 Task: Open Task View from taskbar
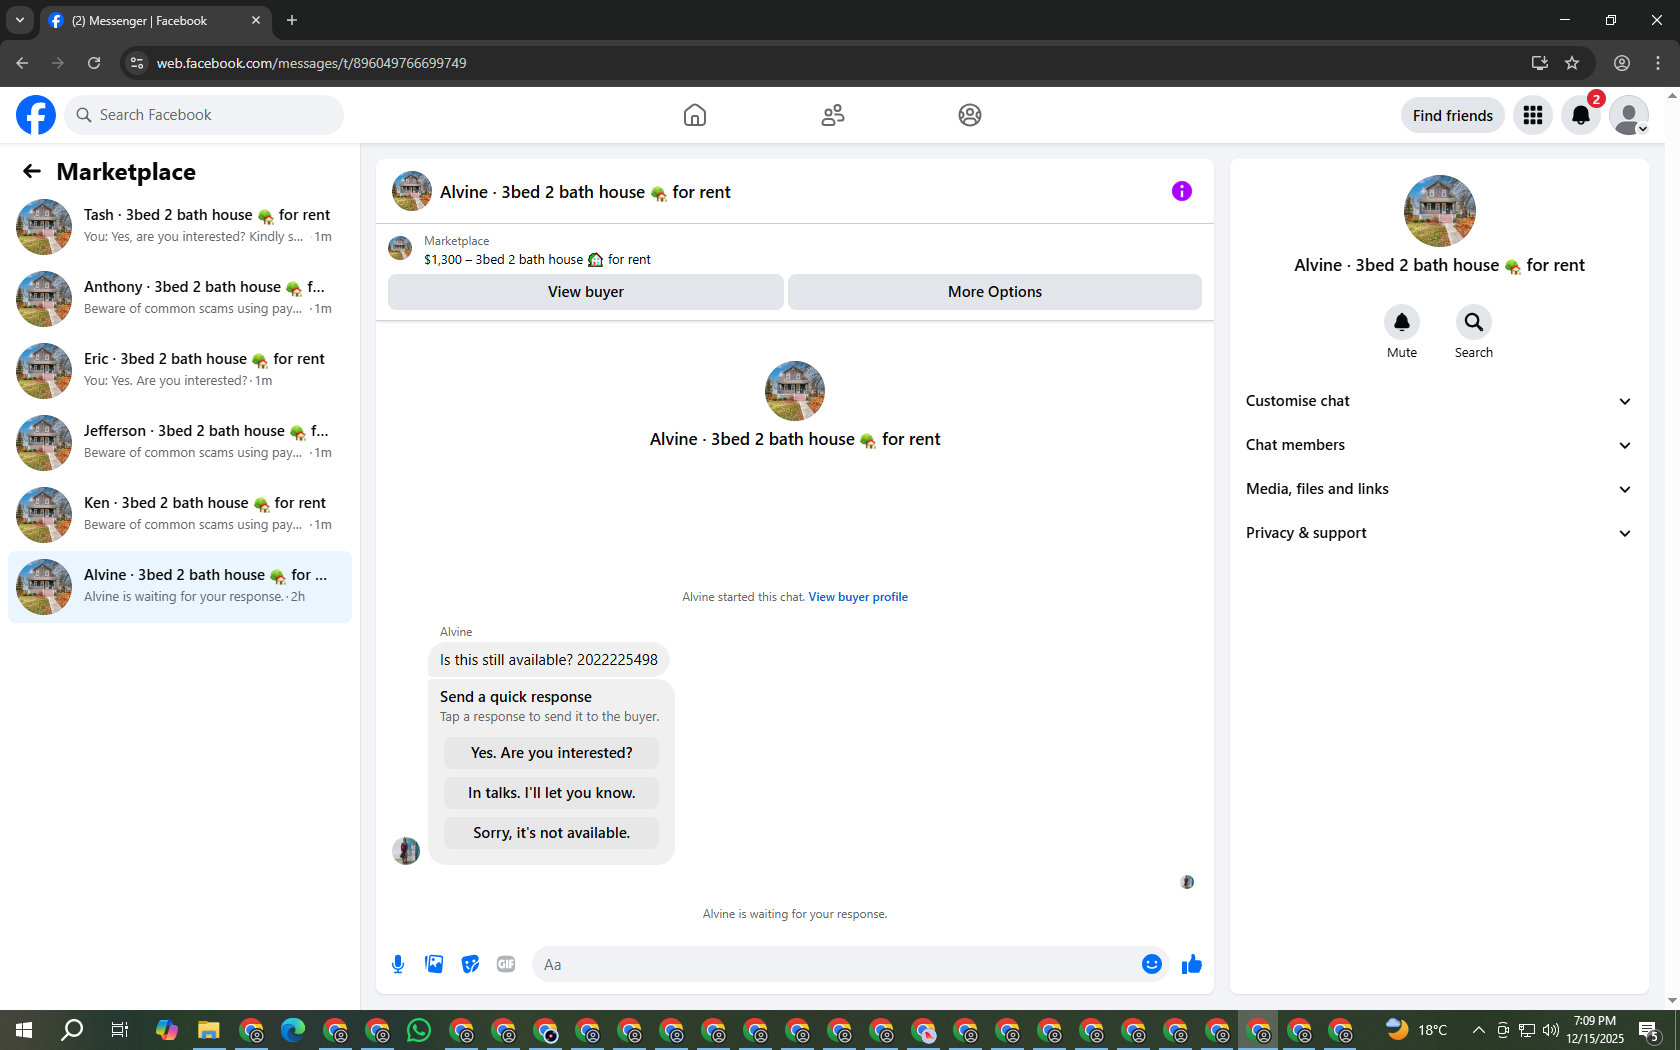pyautogui.click(x=119, y=1030)
